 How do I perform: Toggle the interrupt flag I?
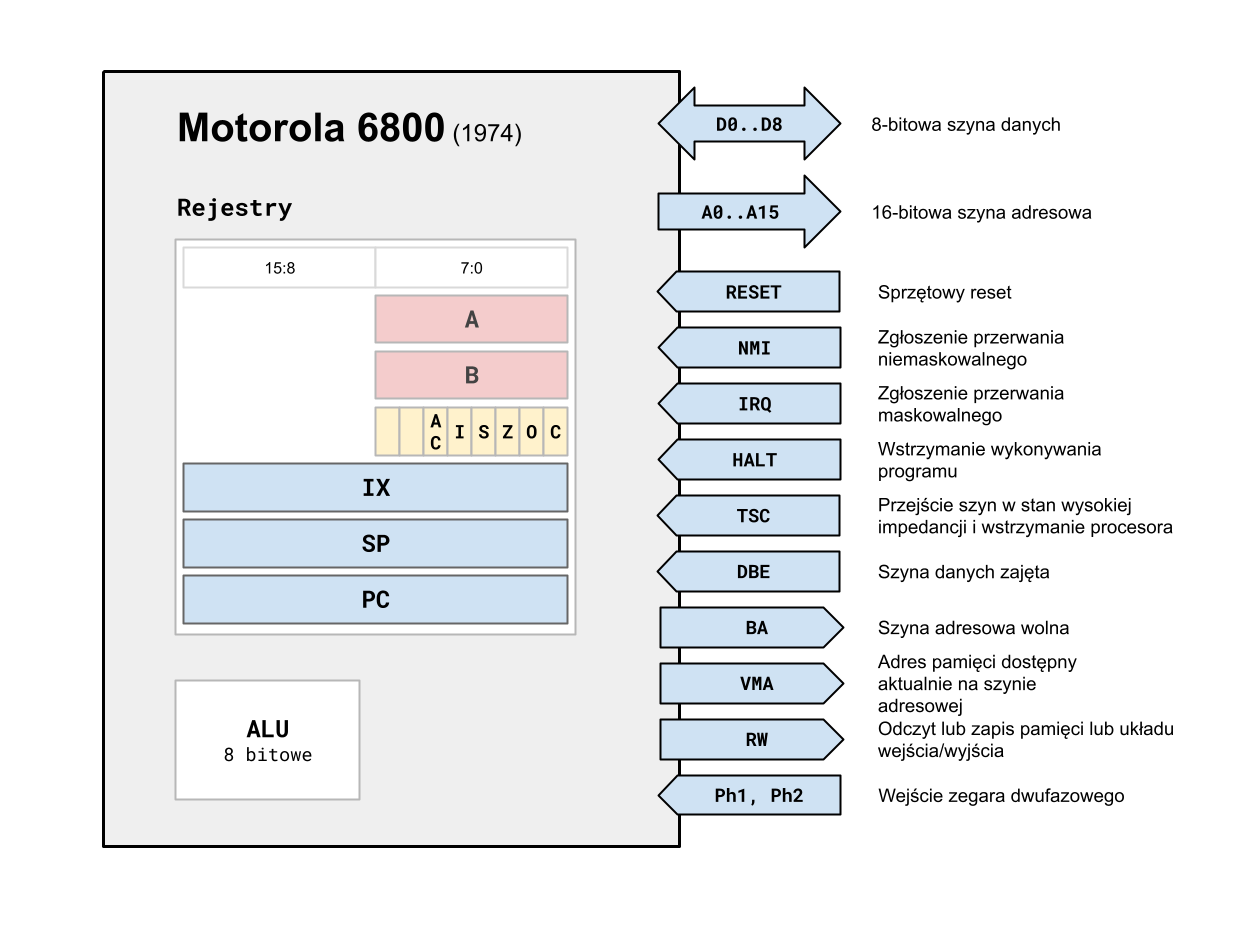[x=458, y=432]
